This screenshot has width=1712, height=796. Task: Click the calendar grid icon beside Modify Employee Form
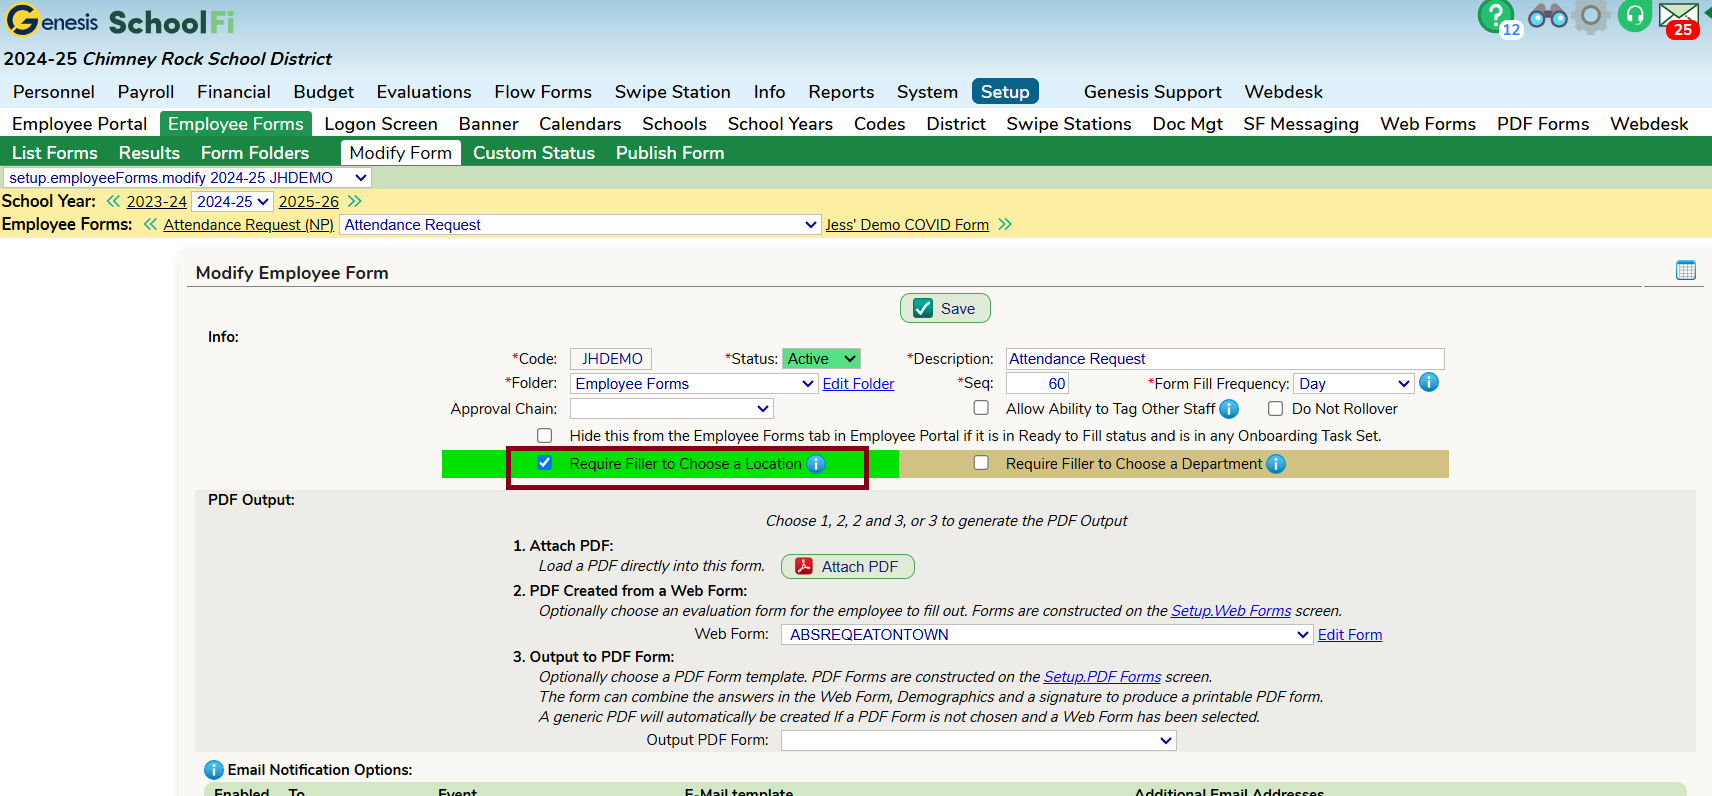[x=1686, y=270]
